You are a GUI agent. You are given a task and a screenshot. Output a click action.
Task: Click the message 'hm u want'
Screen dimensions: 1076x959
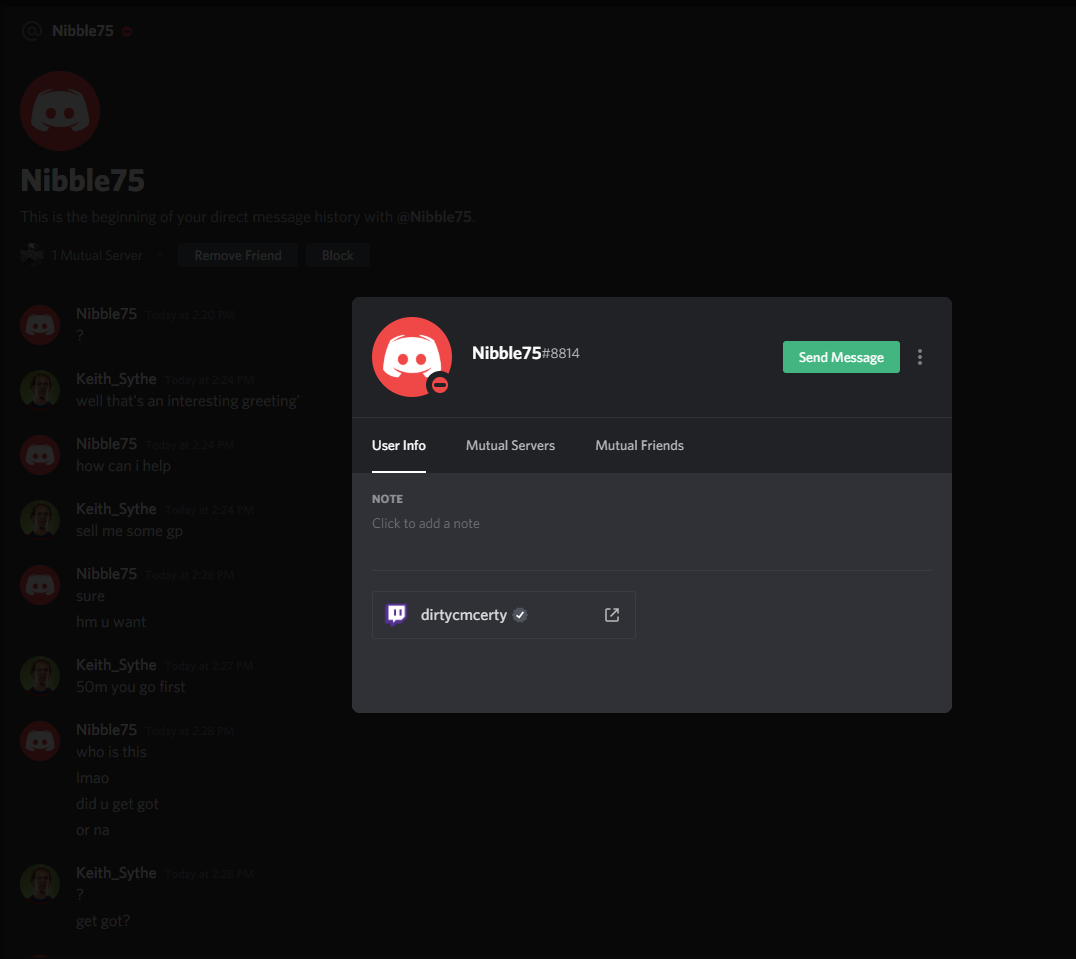(111, 622)
